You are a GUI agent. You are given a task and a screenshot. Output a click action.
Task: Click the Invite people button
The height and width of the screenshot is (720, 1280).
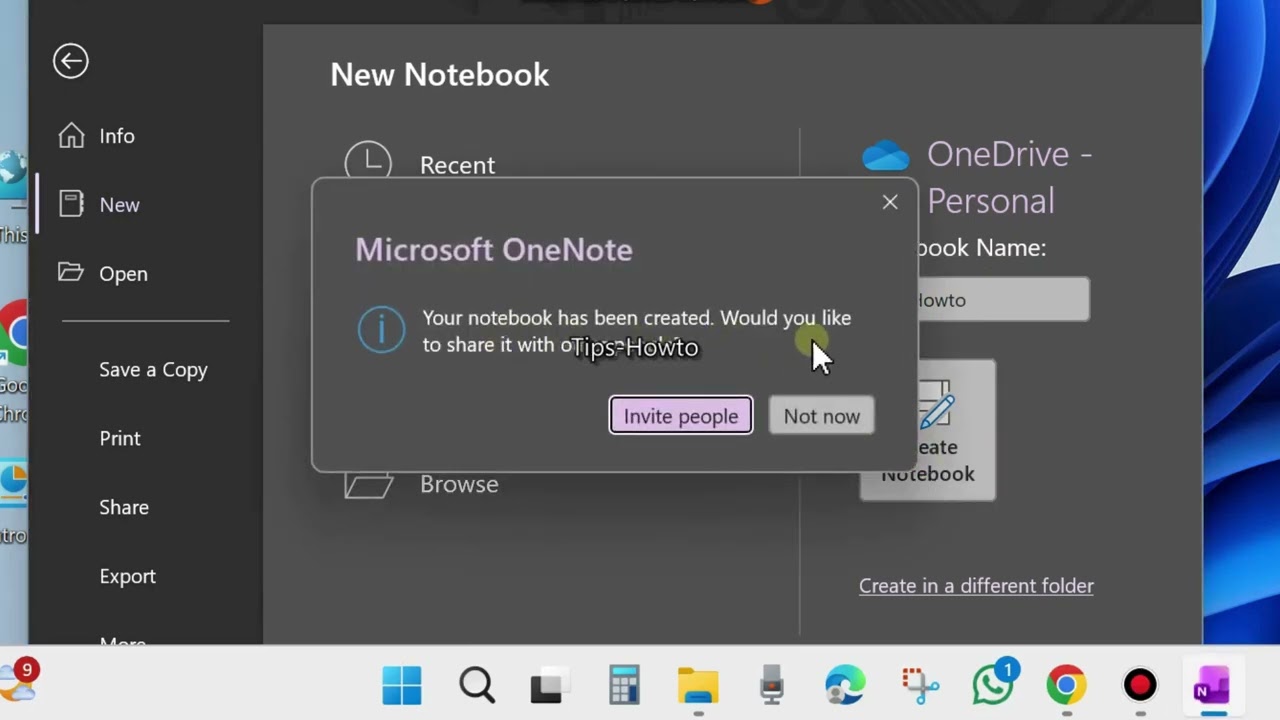coord(681,416)
